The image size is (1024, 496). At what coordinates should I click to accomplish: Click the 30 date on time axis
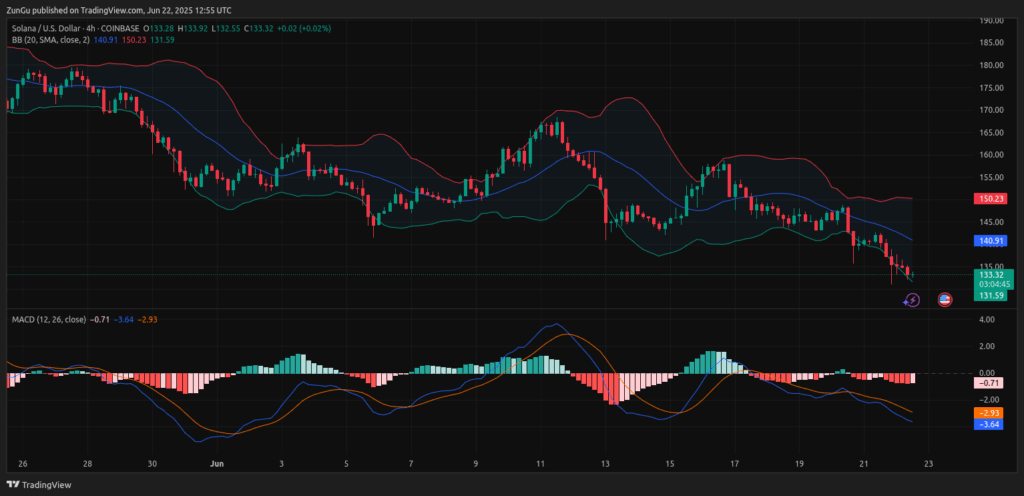(152, 464)
